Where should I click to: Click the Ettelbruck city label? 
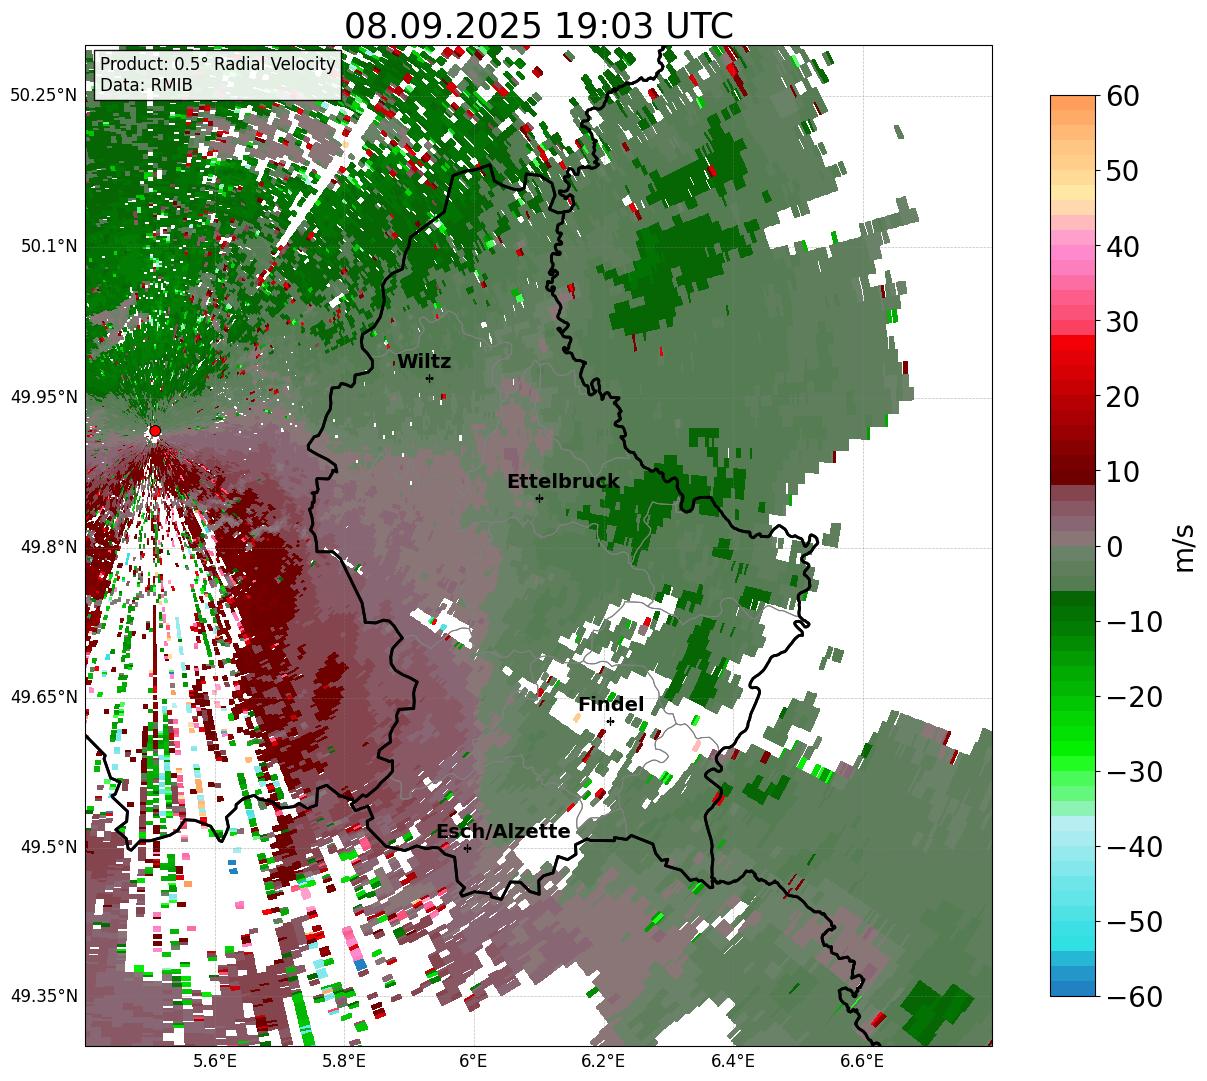(x=563, y=482)
